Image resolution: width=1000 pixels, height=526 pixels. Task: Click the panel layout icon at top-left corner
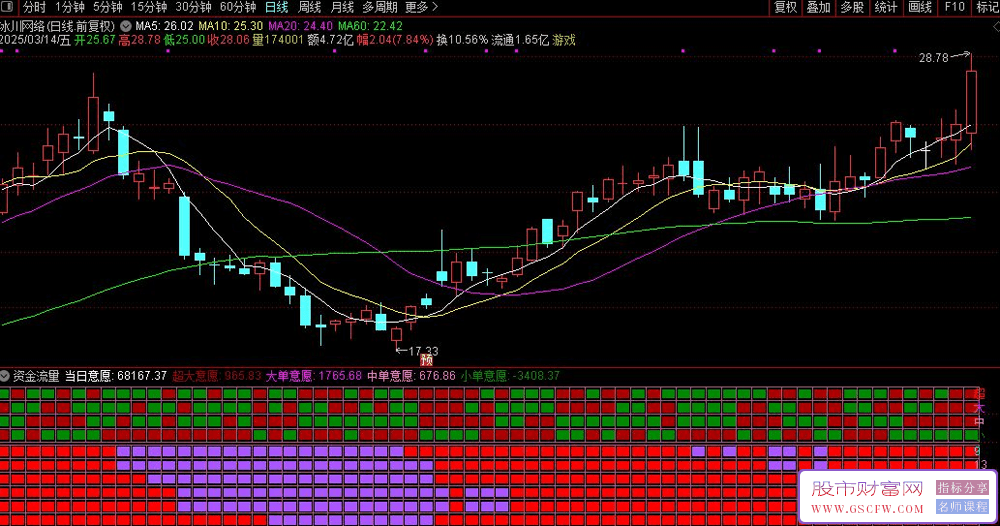pos(8,7)
